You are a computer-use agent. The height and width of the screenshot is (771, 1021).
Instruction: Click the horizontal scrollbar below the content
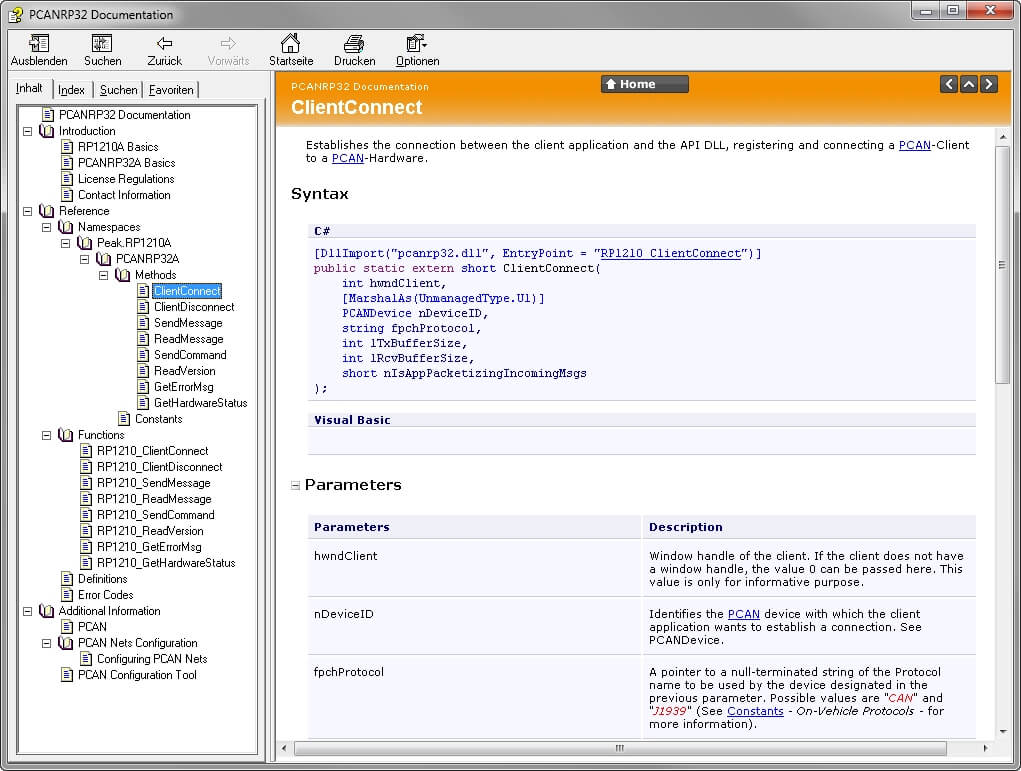[618, 747]
